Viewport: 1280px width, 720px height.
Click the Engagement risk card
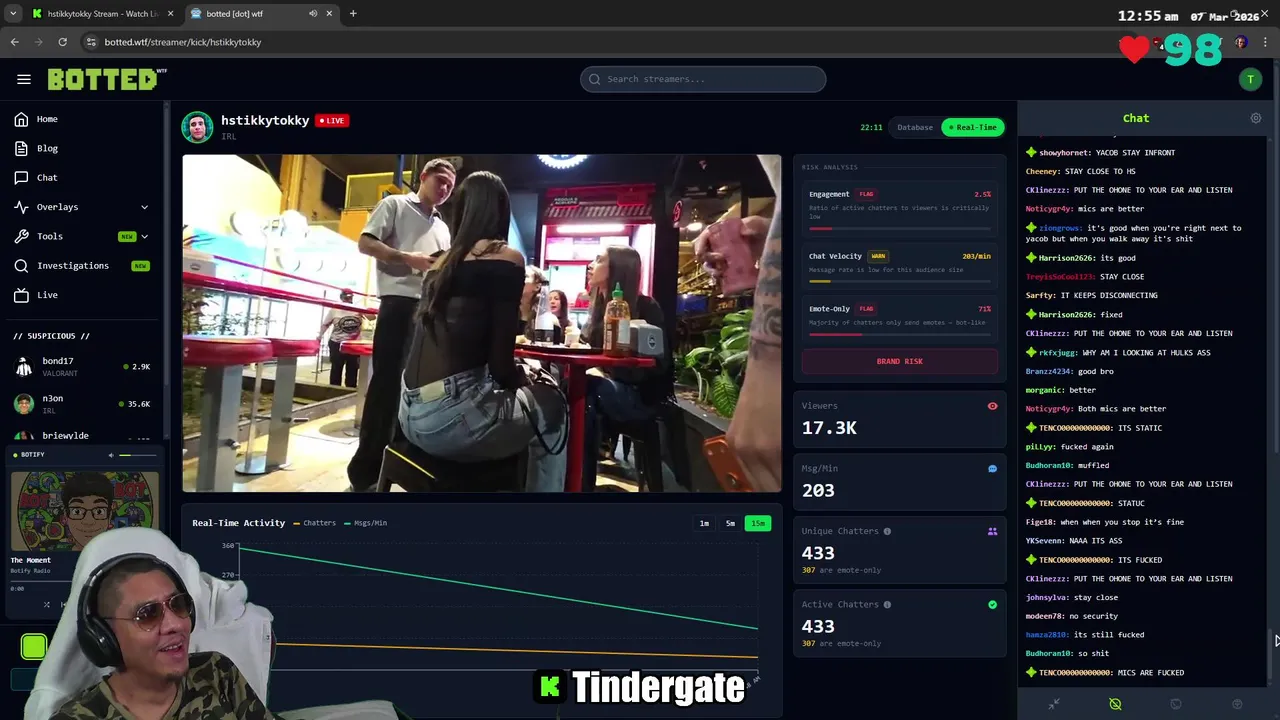click(900, 208)
